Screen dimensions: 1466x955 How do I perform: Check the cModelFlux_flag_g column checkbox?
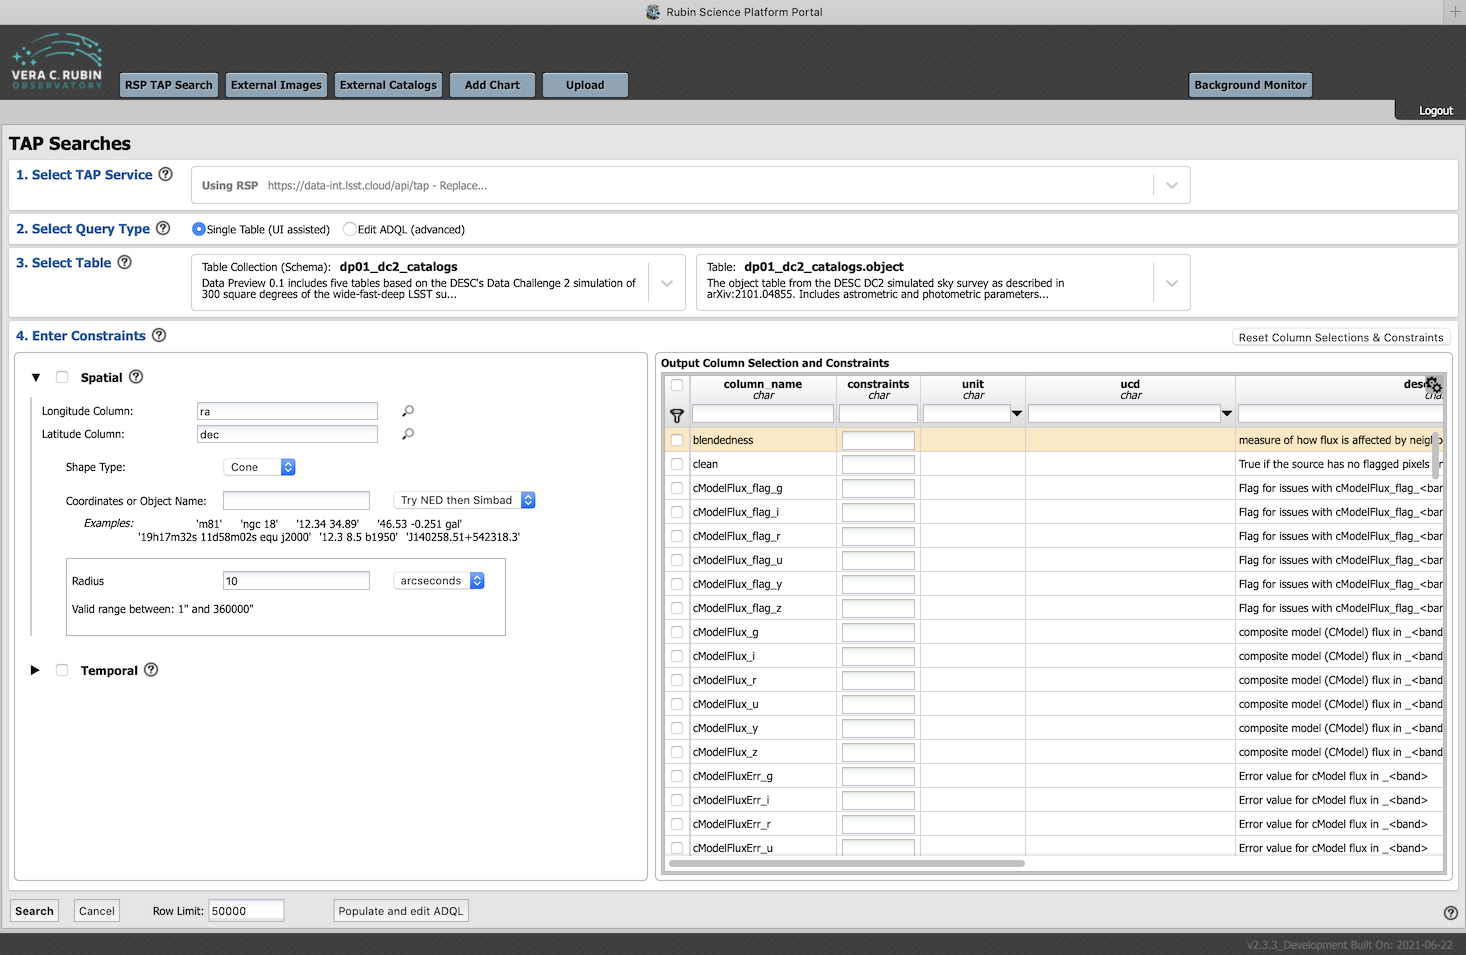(x=677, y=488)
